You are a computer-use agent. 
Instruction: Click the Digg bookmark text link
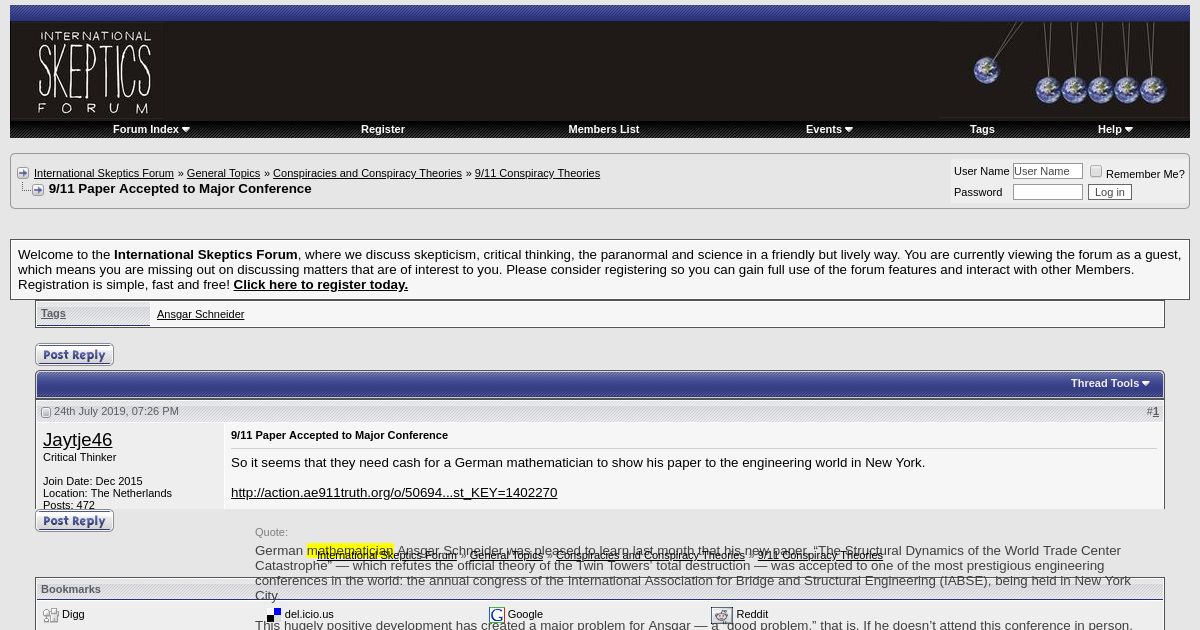click(73, 614)
